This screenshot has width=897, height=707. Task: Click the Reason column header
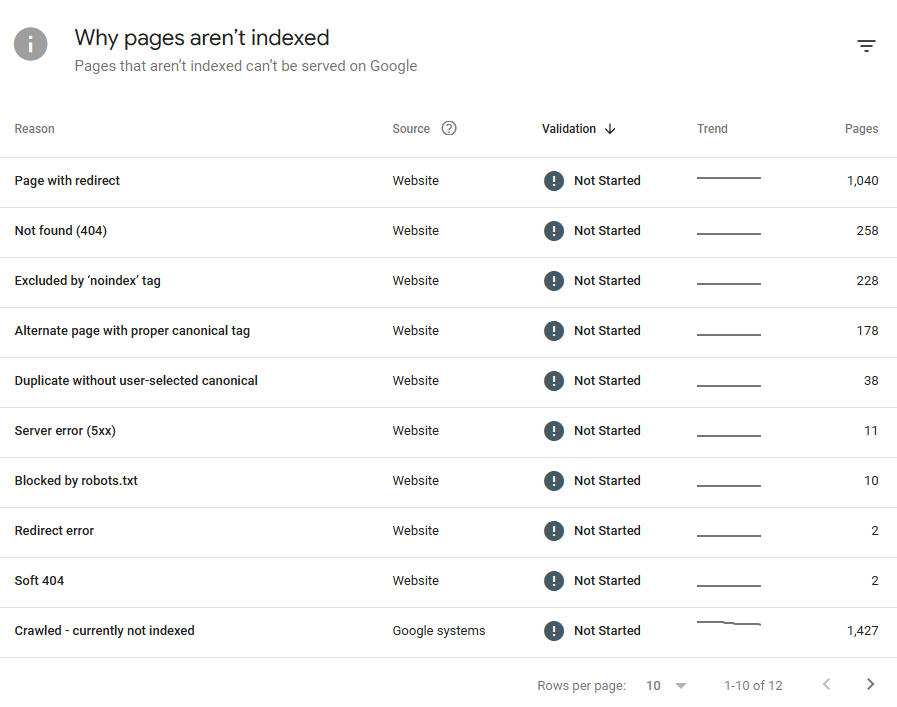coord(34,129)
